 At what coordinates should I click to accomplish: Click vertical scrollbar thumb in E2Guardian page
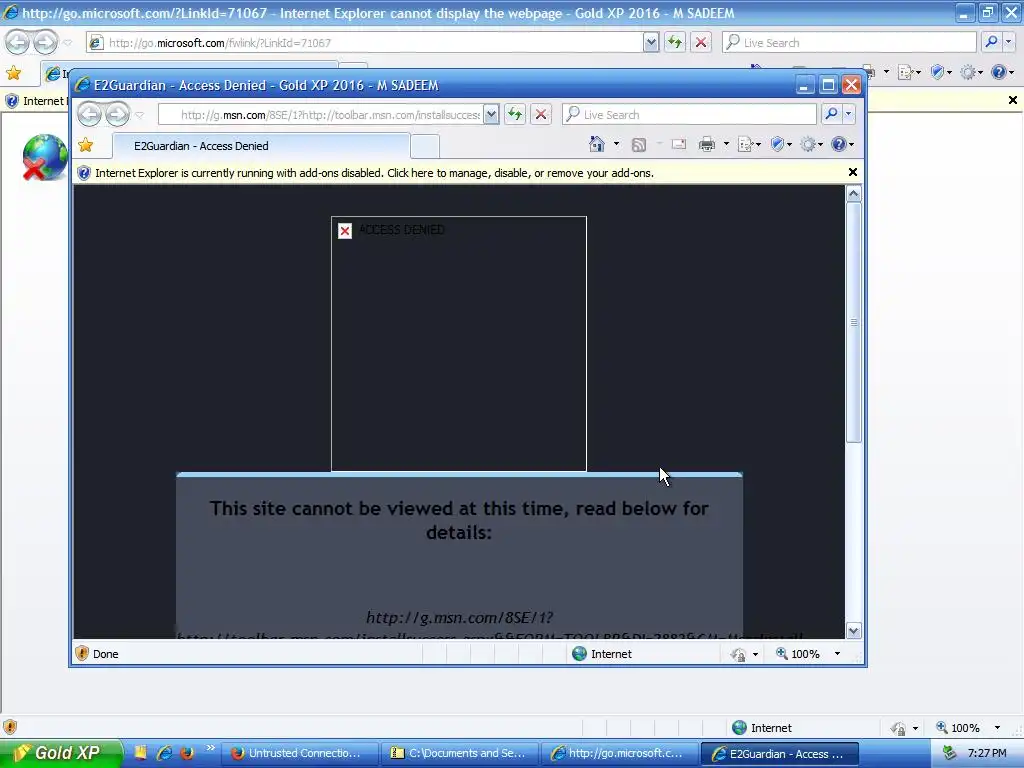pyautogui.click(x=854, y=323)
